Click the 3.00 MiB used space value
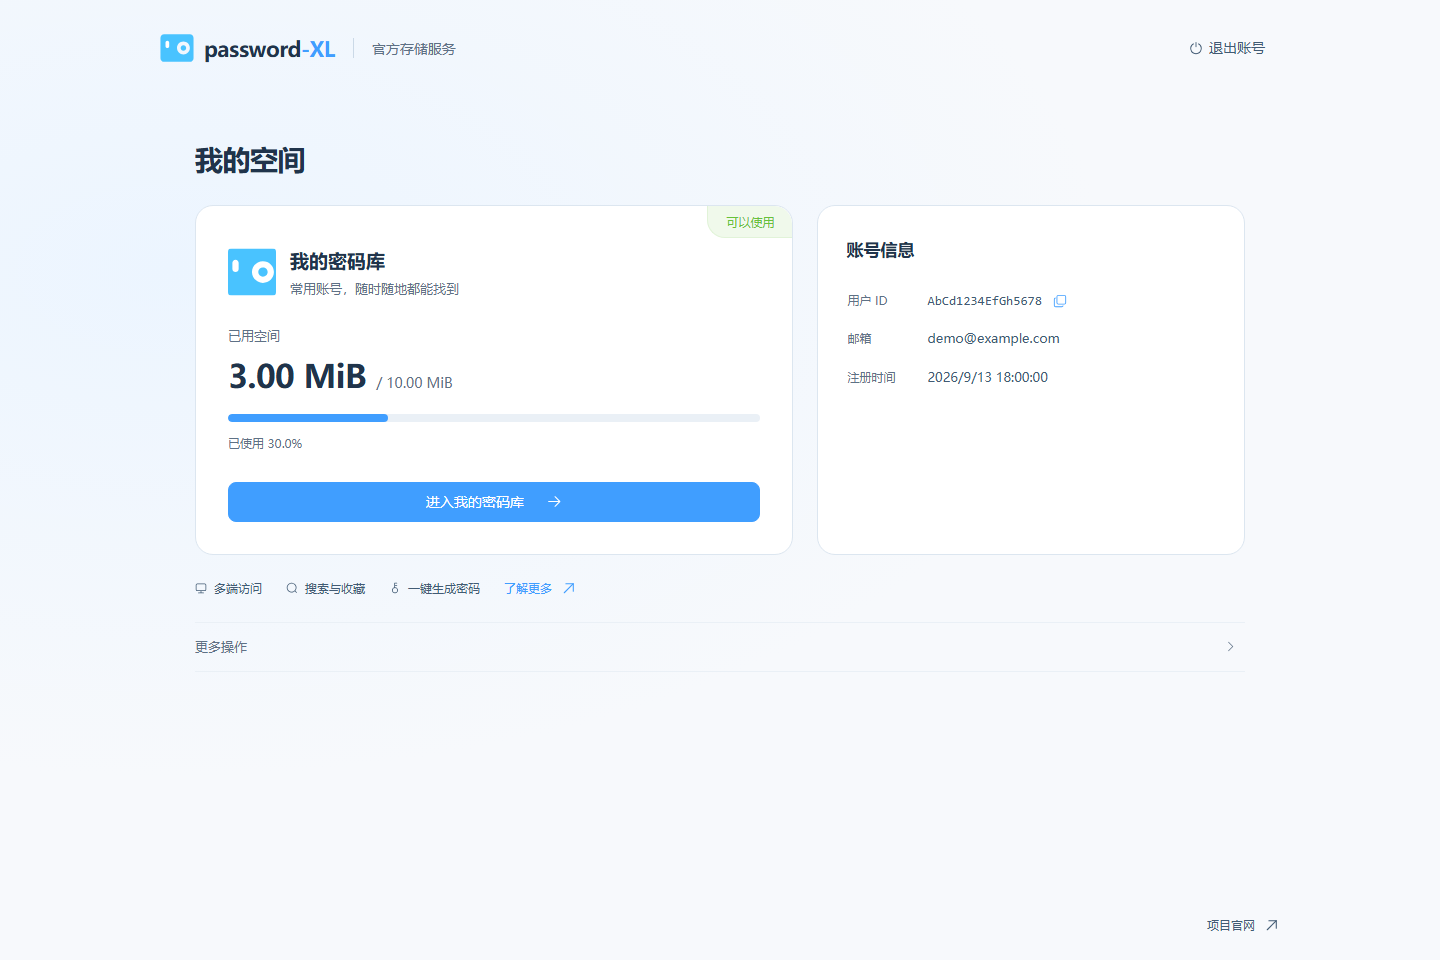The height and width of the screenshot is (960, 1440). 298,376
